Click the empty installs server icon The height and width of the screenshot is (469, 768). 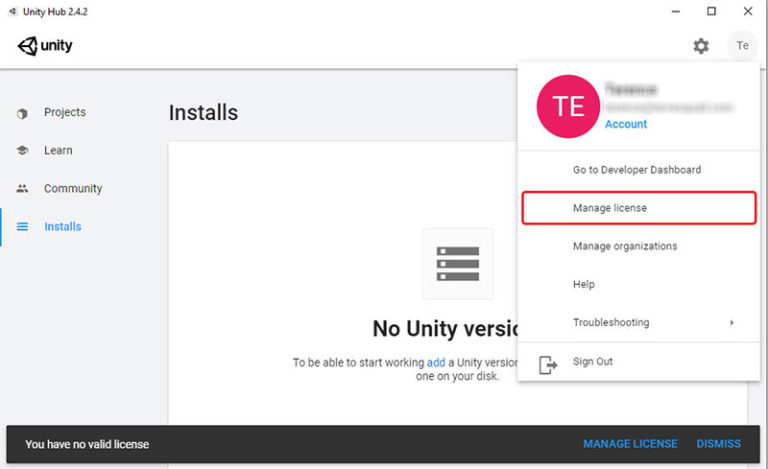point(458,264)
